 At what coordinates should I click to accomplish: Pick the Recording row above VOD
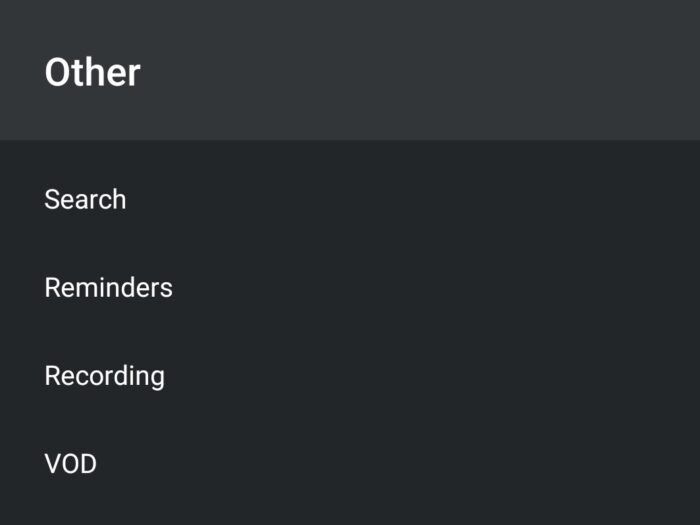(104, 376)
